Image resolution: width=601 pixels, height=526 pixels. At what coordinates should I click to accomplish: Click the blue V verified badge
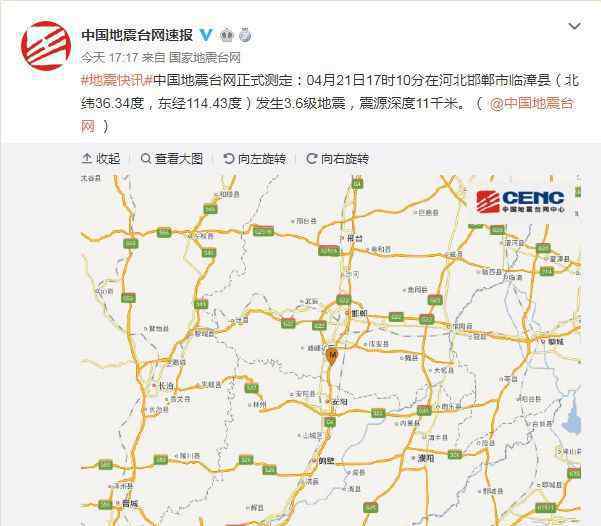click(206, 35)
